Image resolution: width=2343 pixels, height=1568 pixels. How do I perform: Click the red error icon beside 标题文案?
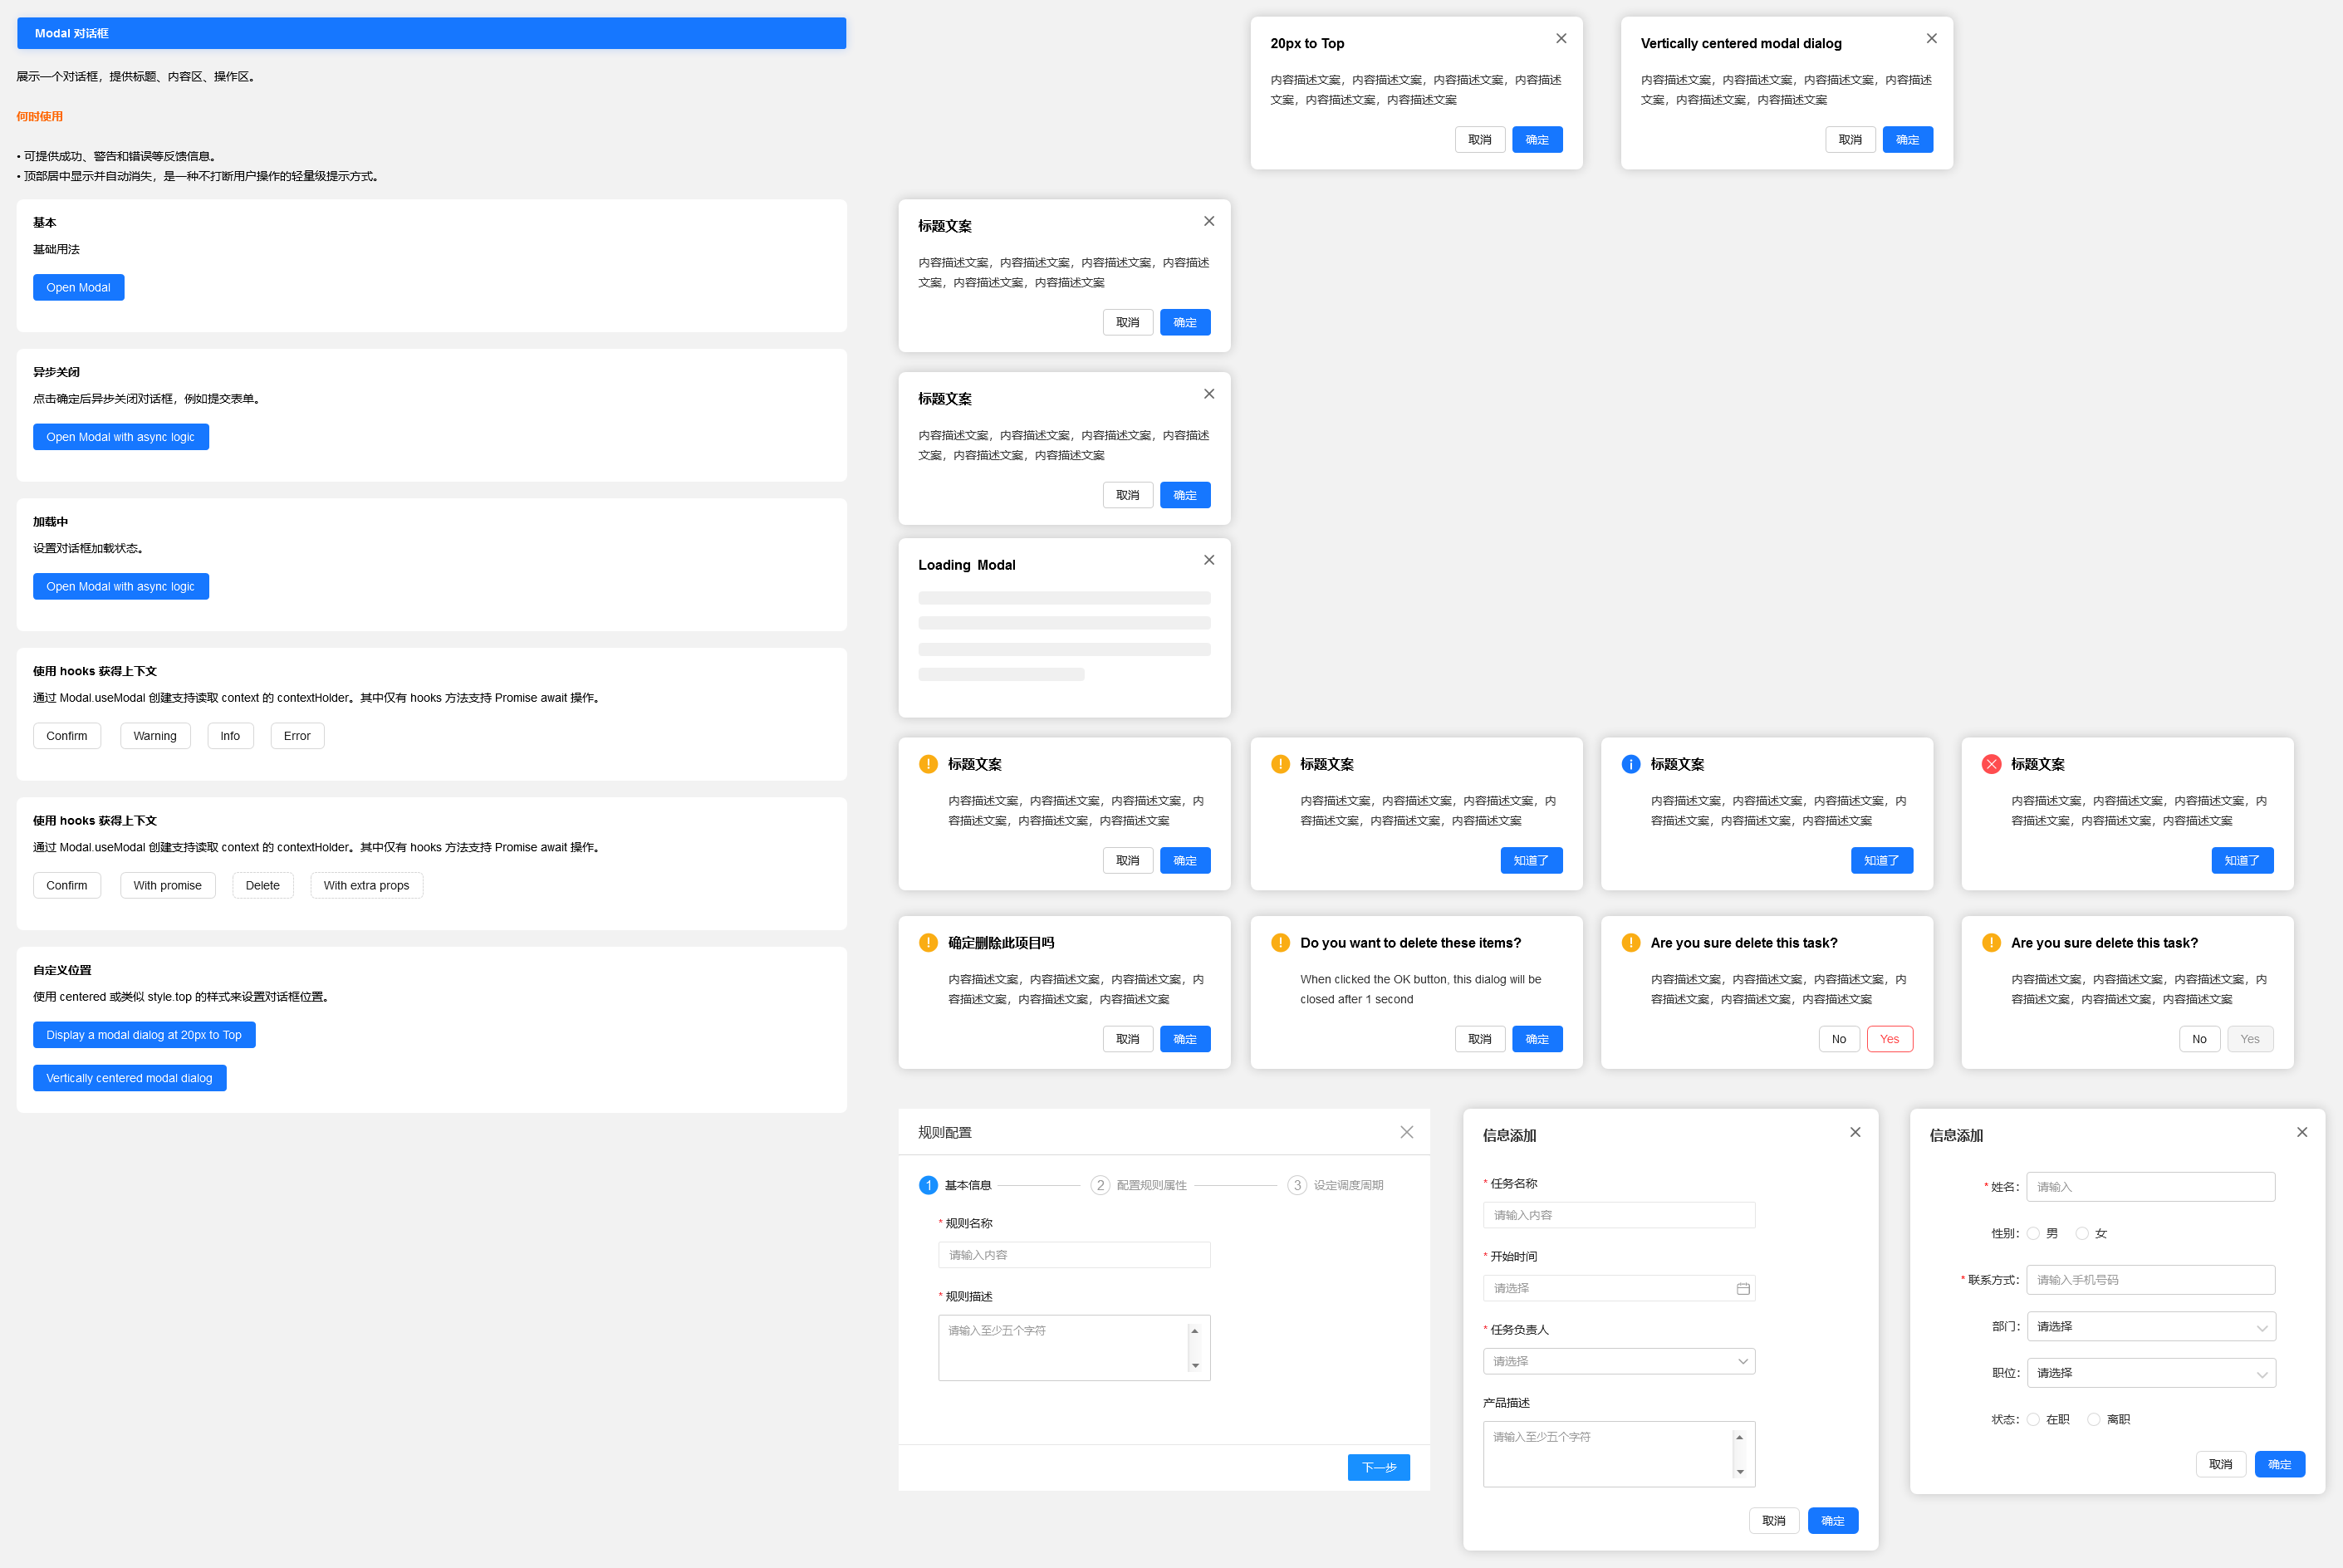1991,764
